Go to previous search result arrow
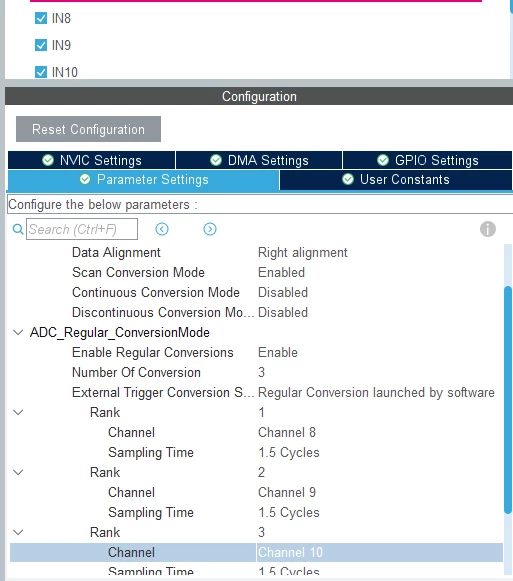513x581 pixels. [x=162, y=229]
